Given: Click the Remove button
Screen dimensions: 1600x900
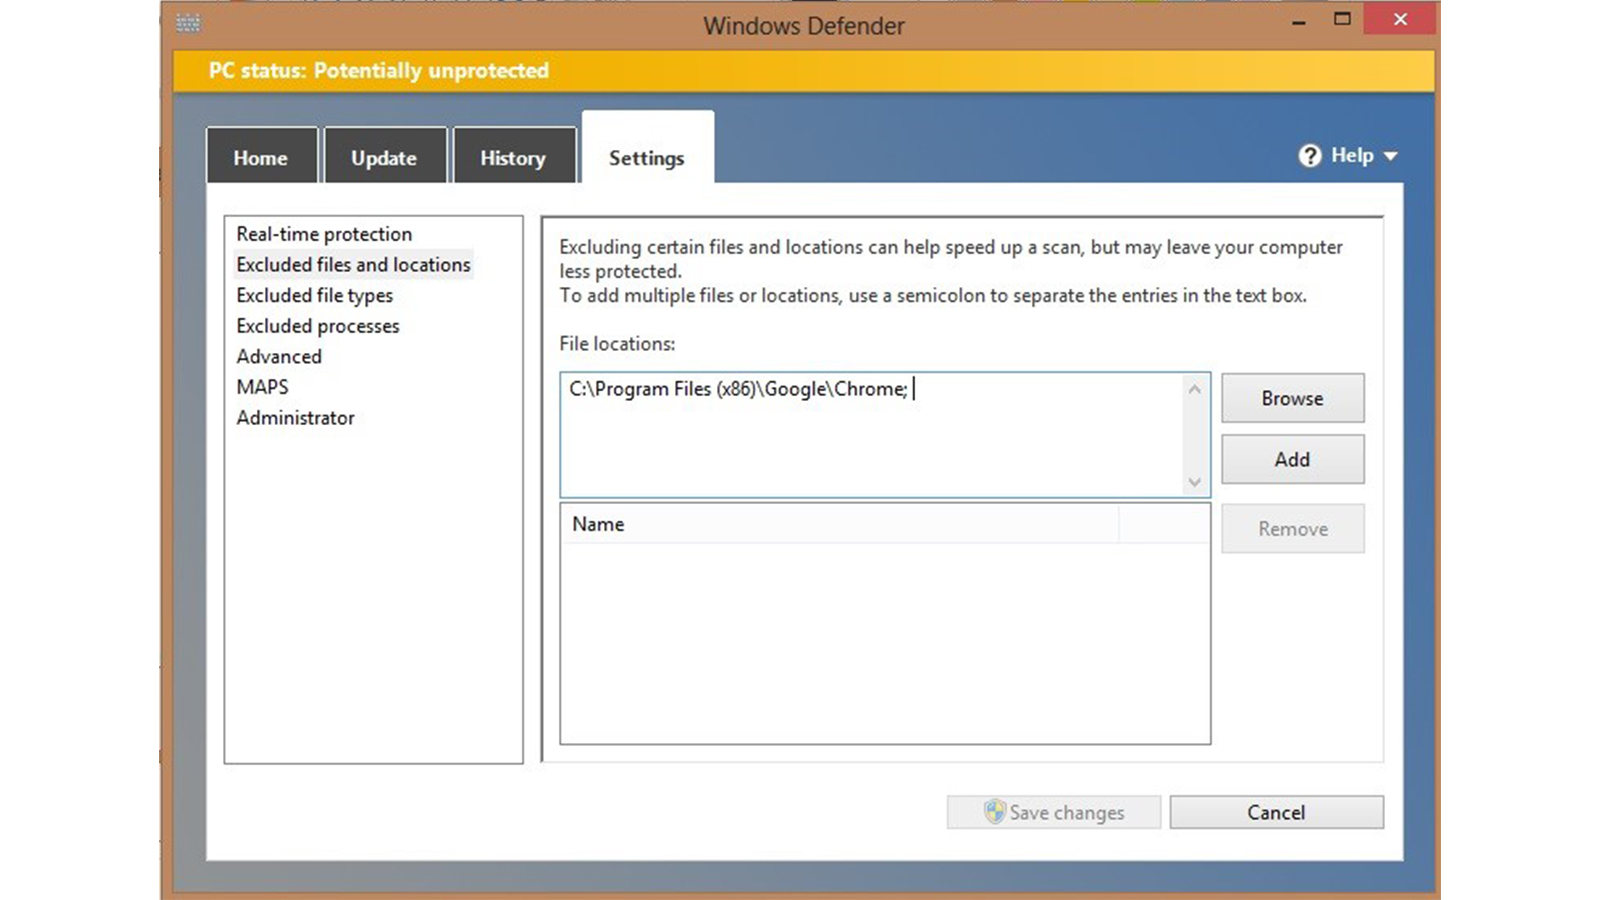Looking at the screenshot, I should (1292, 528).
